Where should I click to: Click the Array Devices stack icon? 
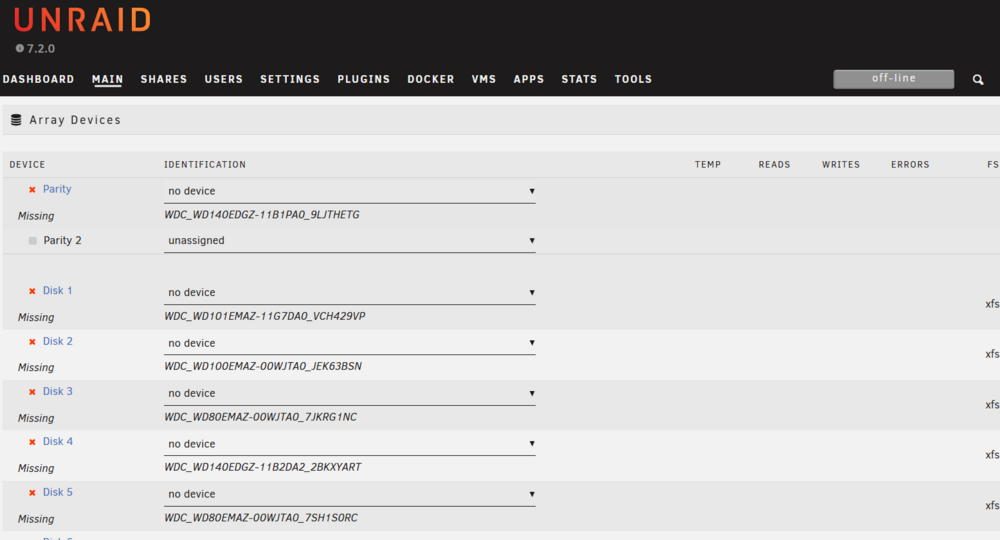17,120
